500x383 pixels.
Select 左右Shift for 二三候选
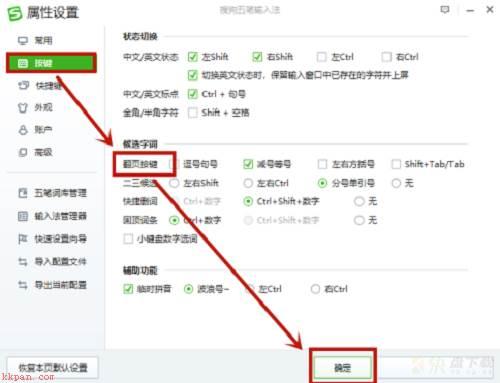tap(174, 183)
